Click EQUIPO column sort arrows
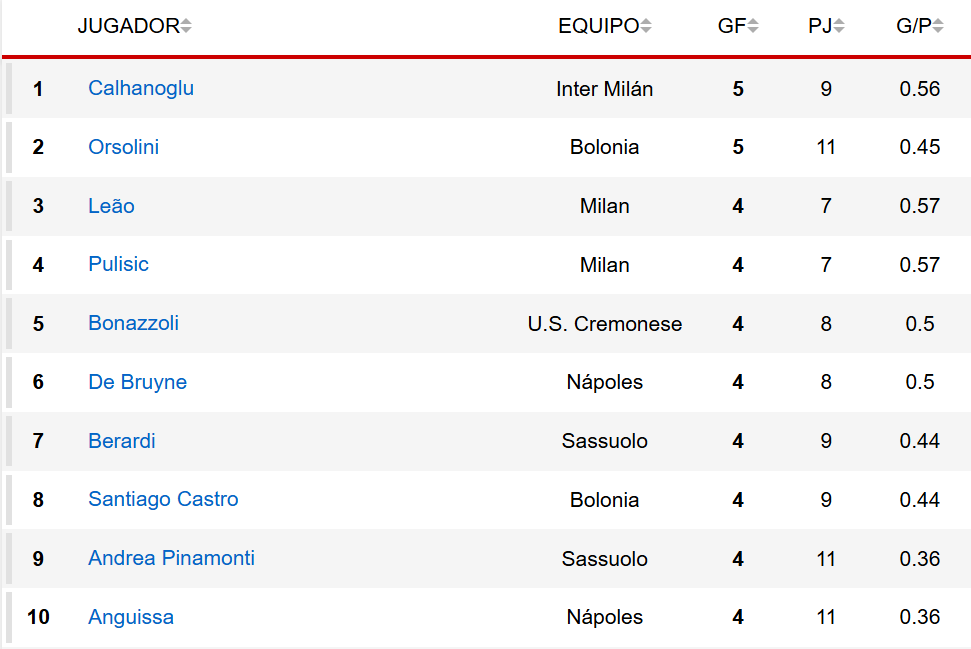This screenshot has height=649, width=971. (x=646, y=27)
